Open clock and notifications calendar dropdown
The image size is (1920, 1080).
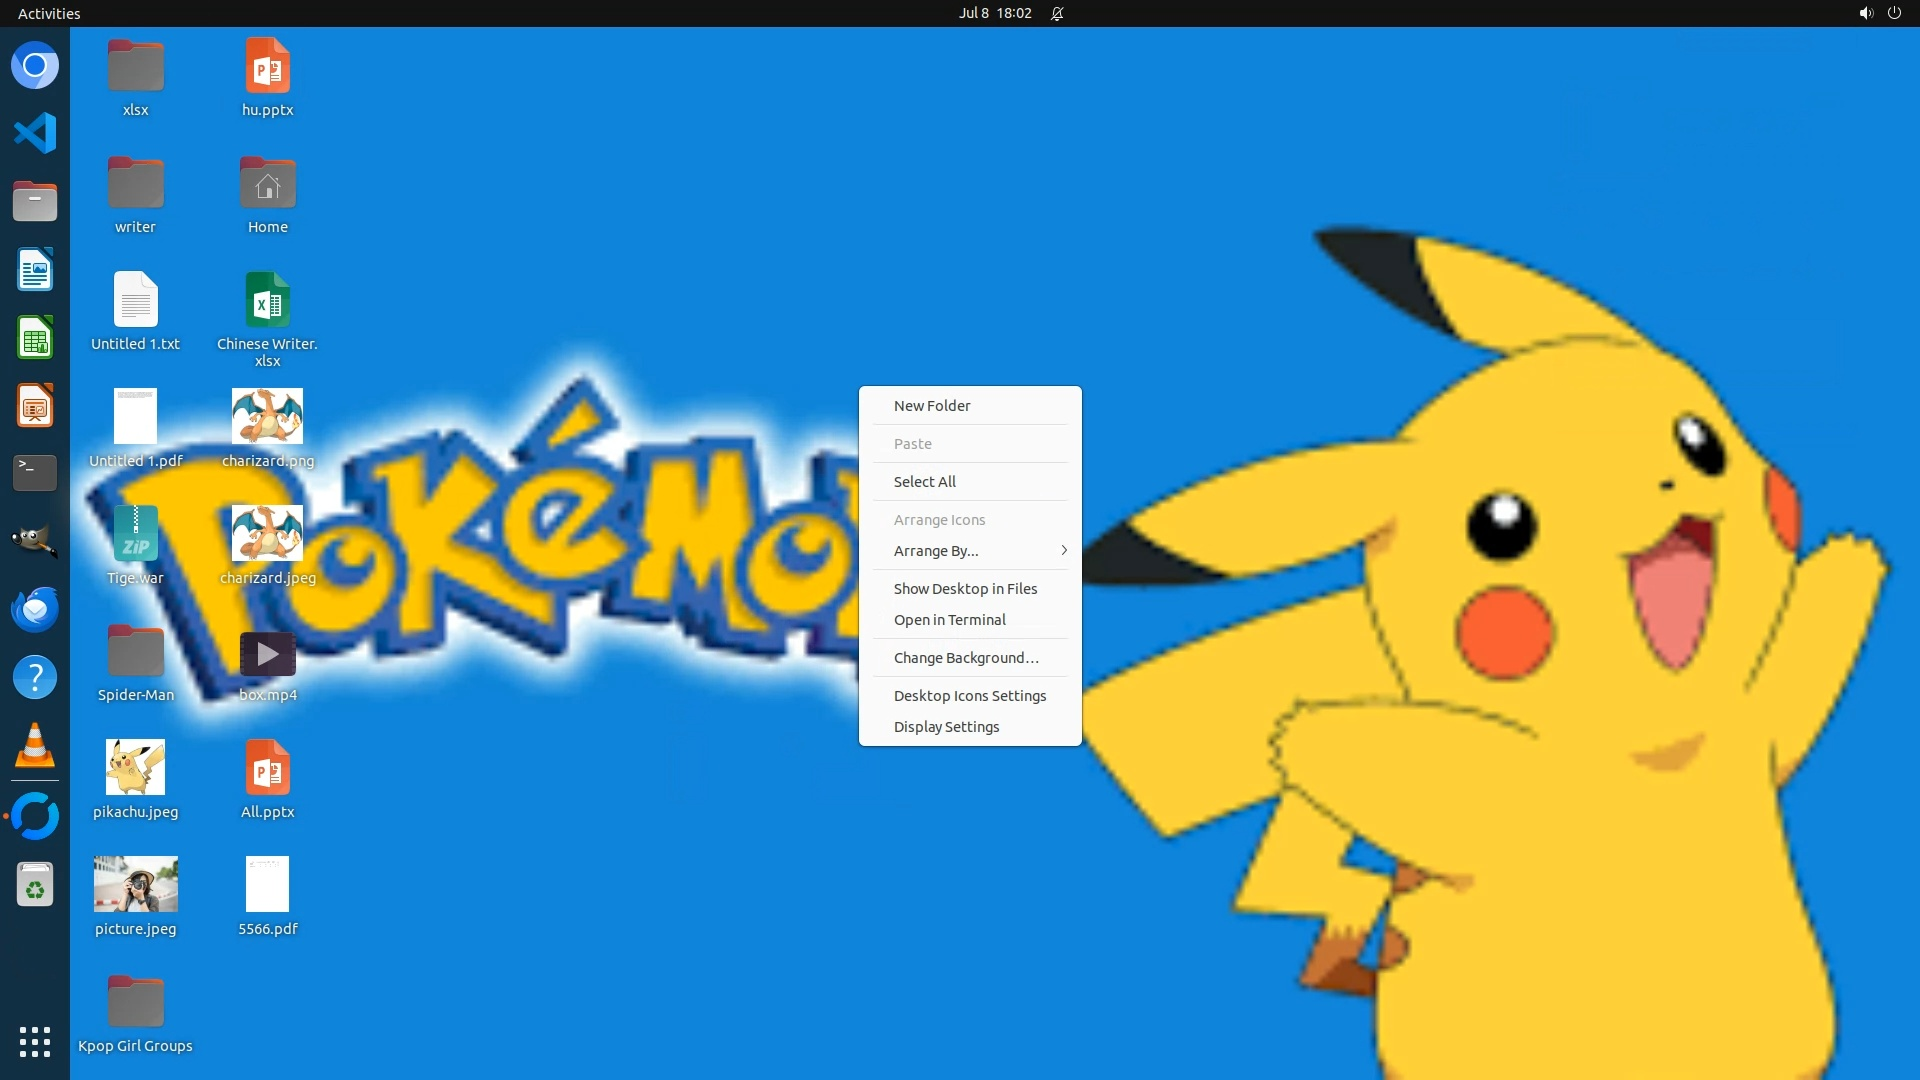coord(994,13)
